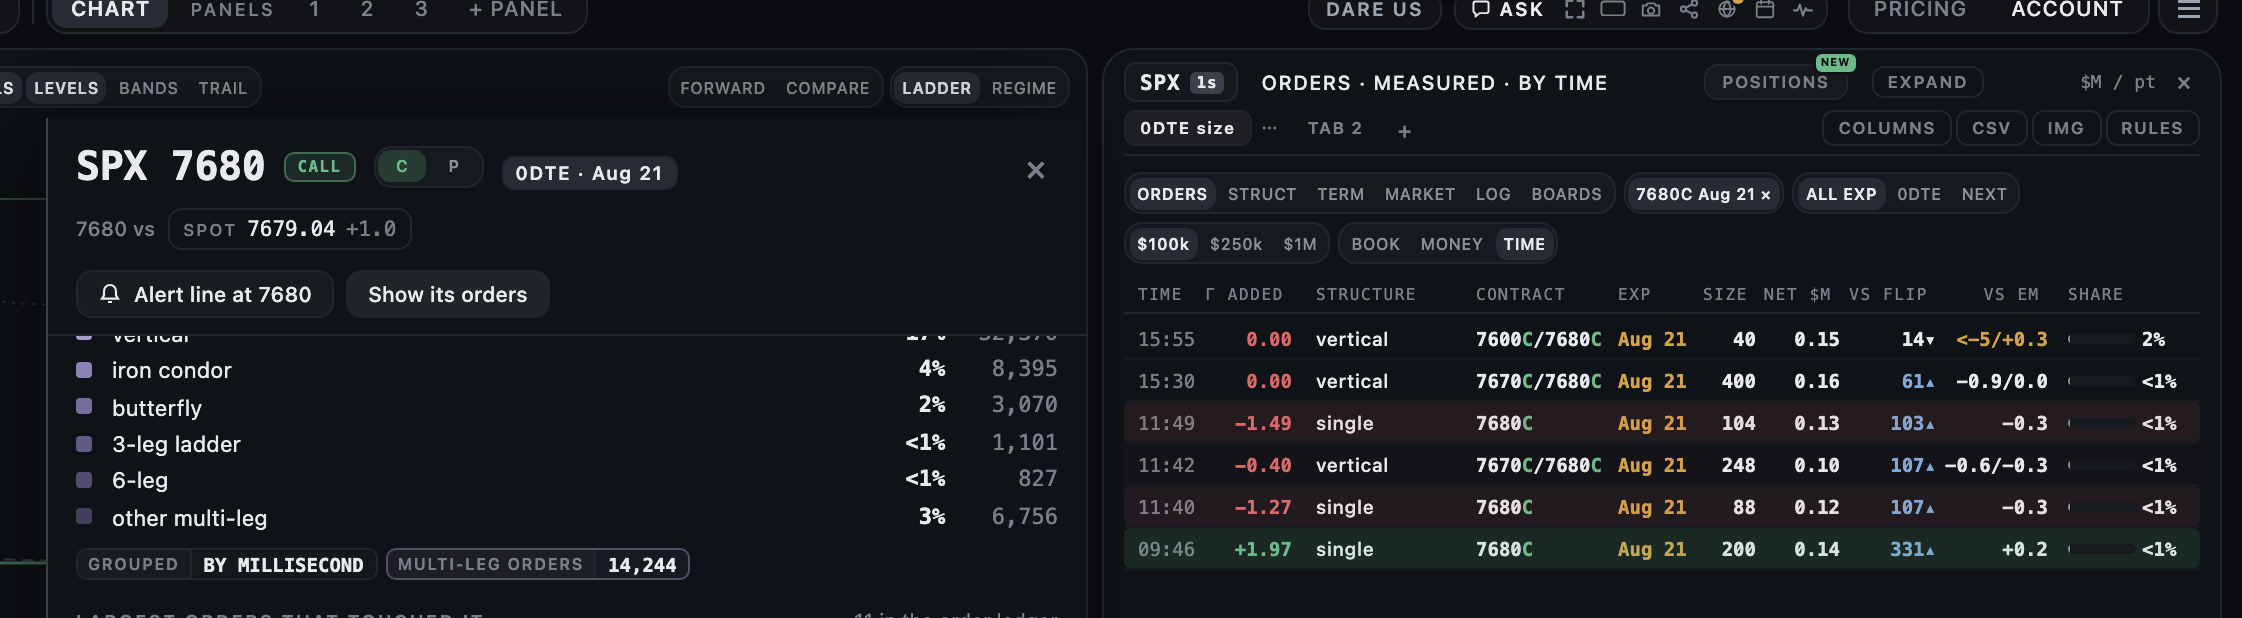Open the 0DTE · Aug 21 expiry selector
This screenshot has height=618, width=2242.
tap(589, 173)
